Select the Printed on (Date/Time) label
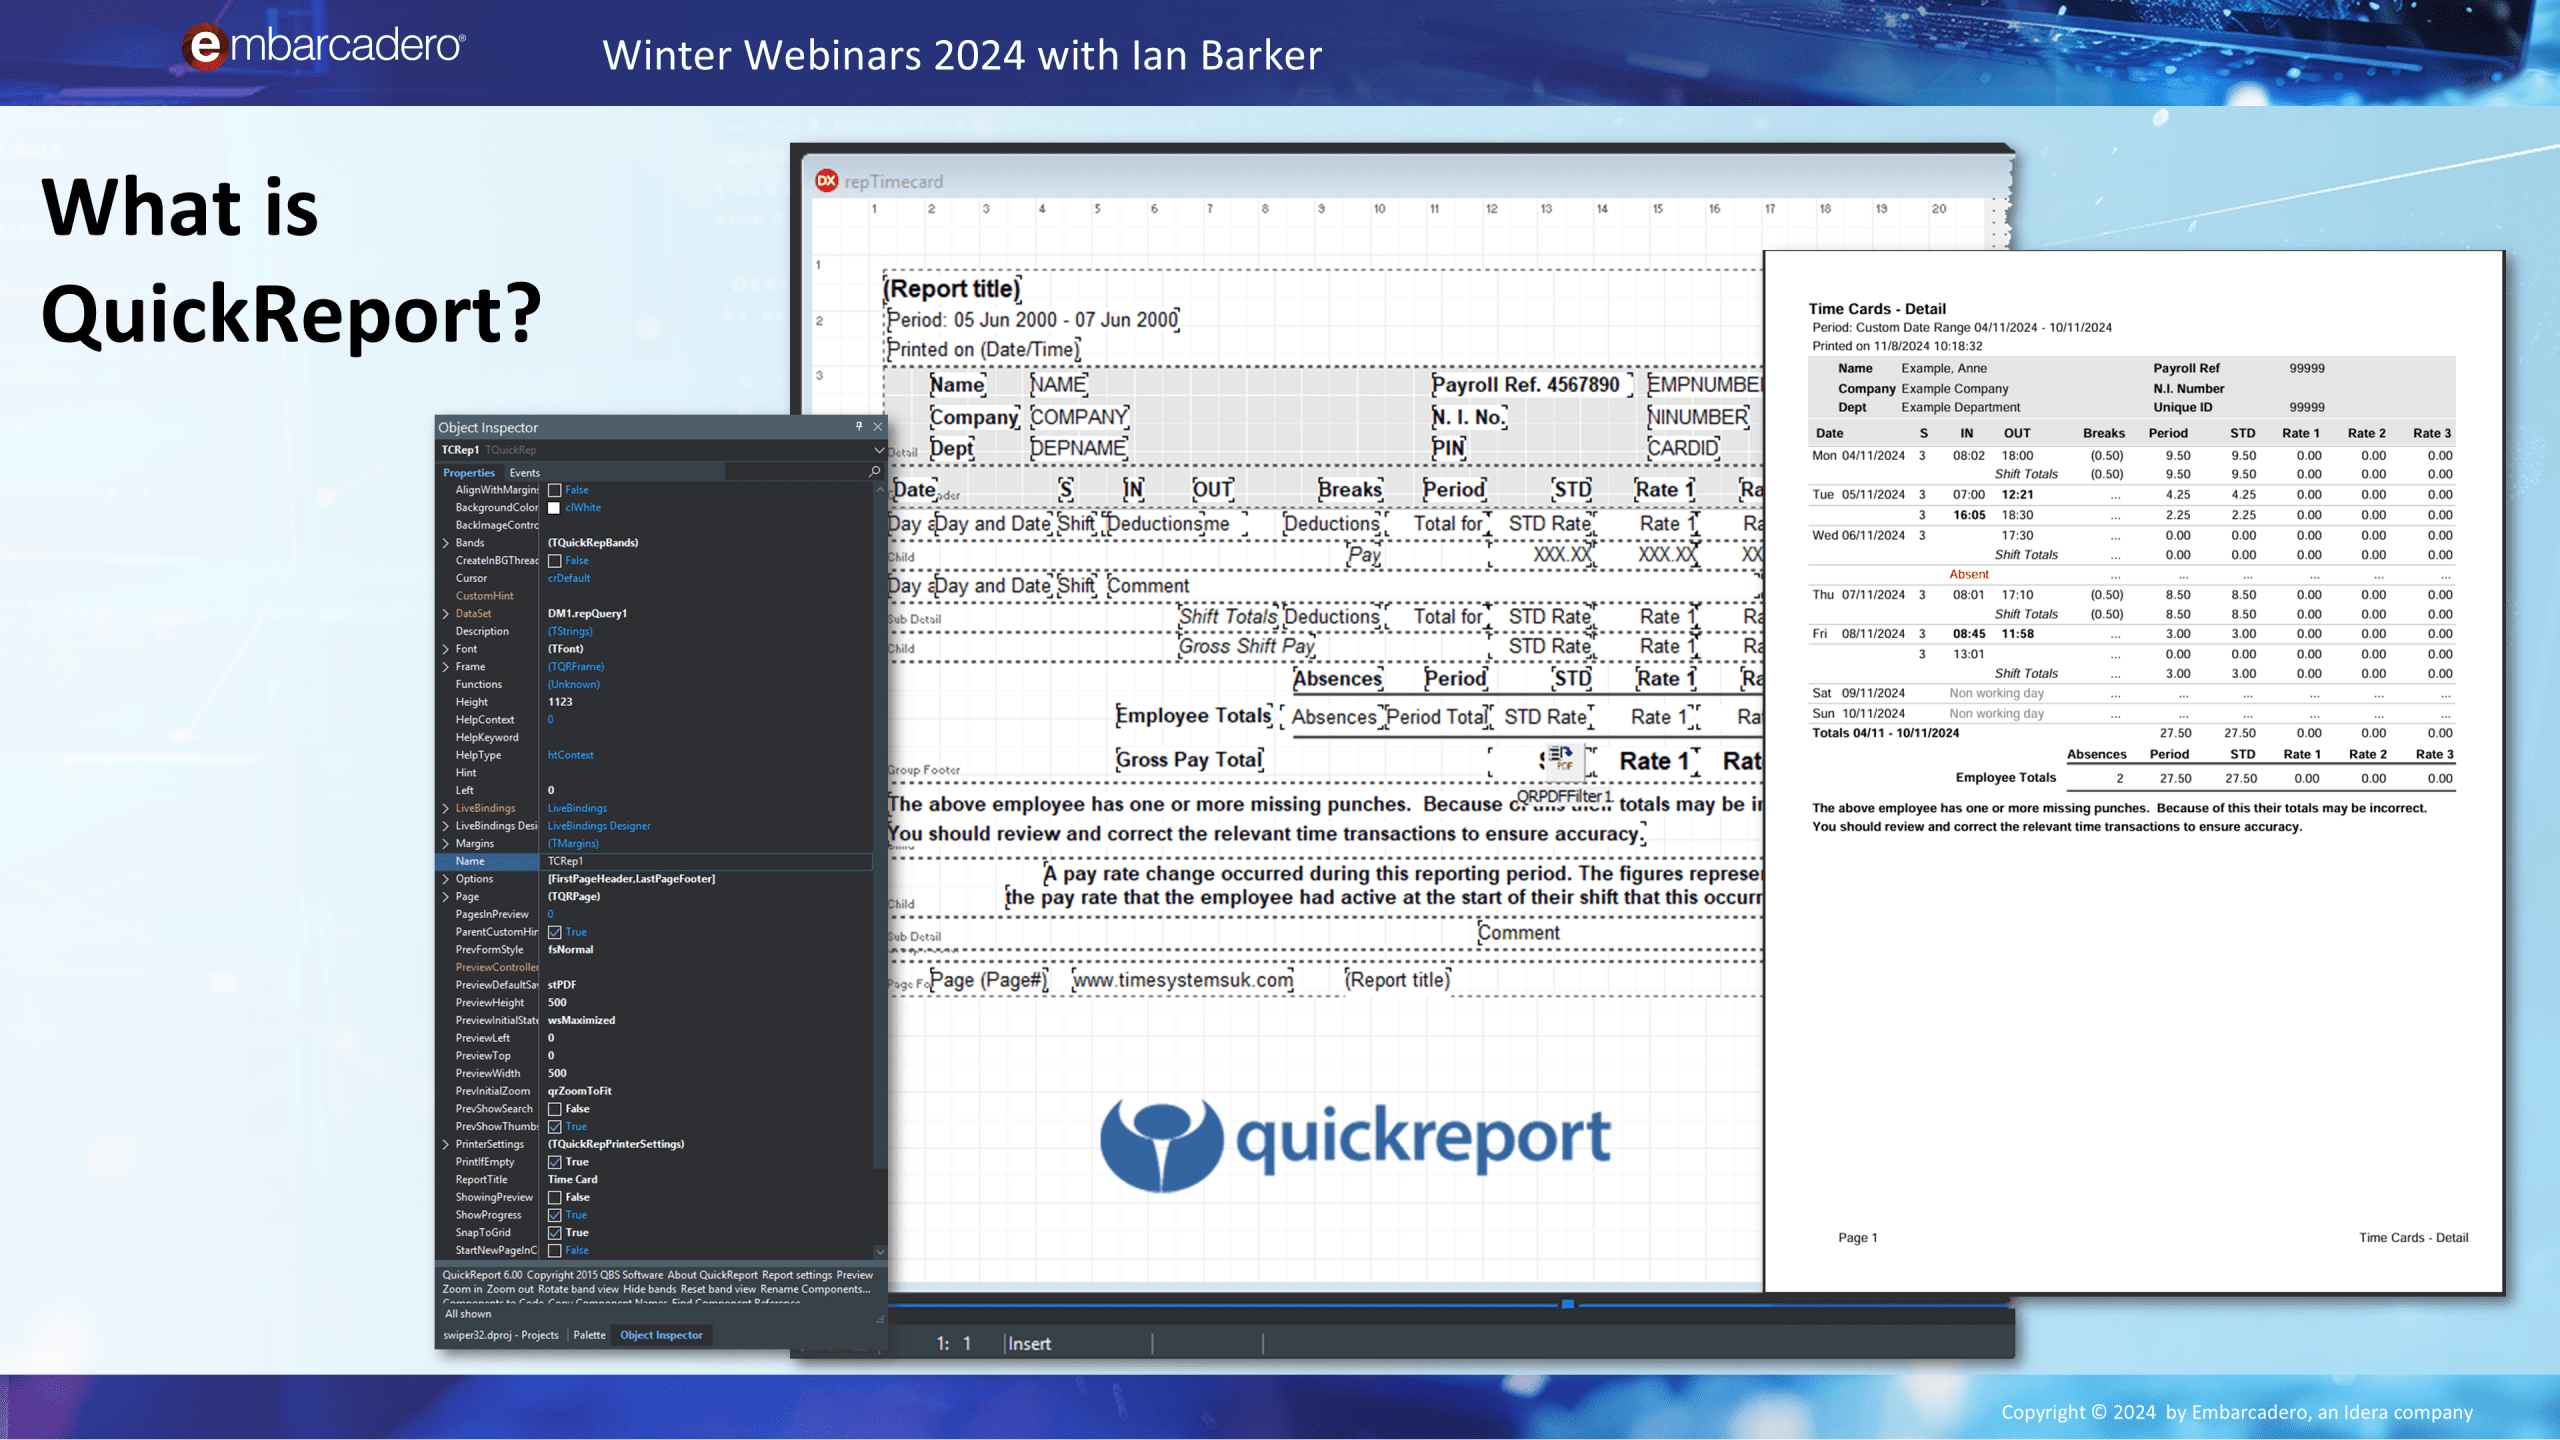 click(x=984, y=349)
